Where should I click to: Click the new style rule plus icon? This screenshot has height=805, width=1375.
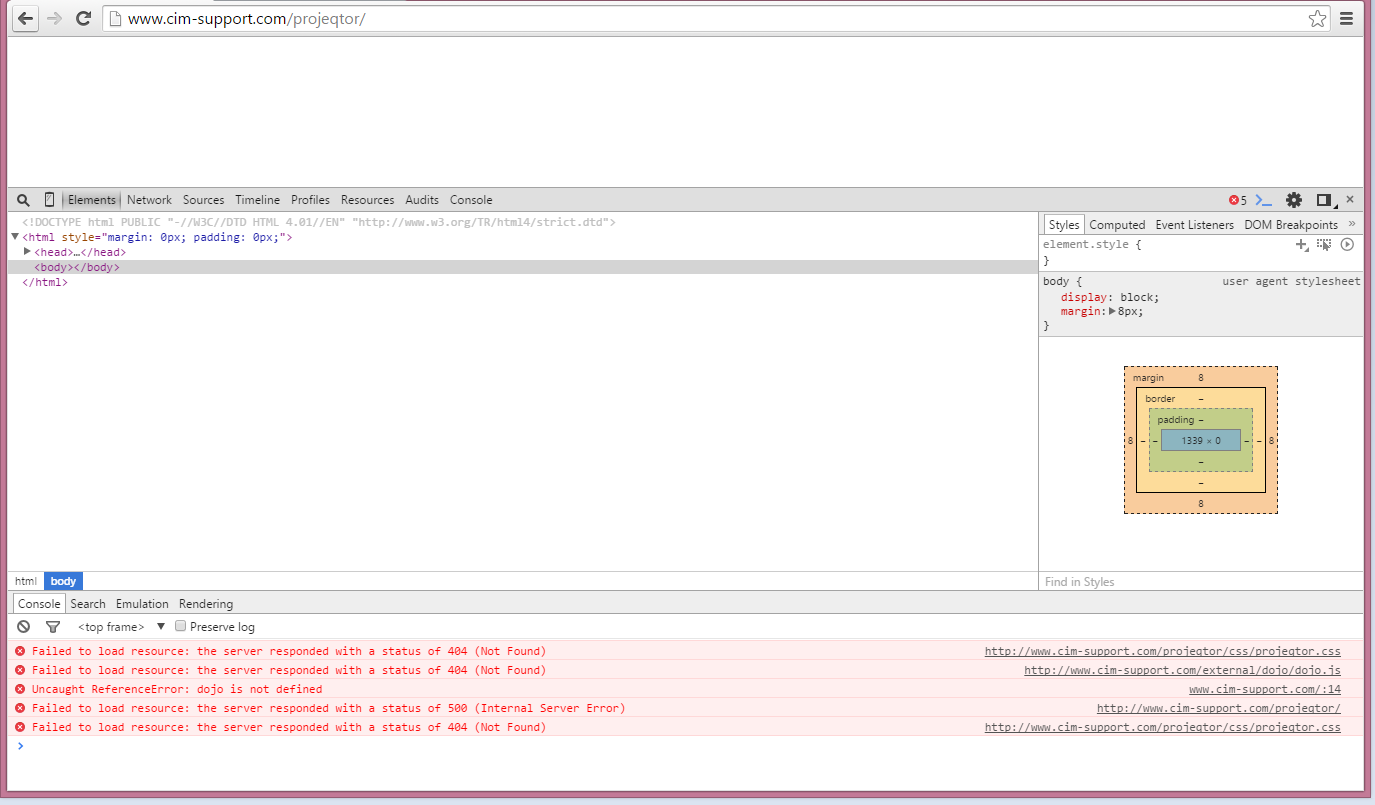pos(1301,244)
